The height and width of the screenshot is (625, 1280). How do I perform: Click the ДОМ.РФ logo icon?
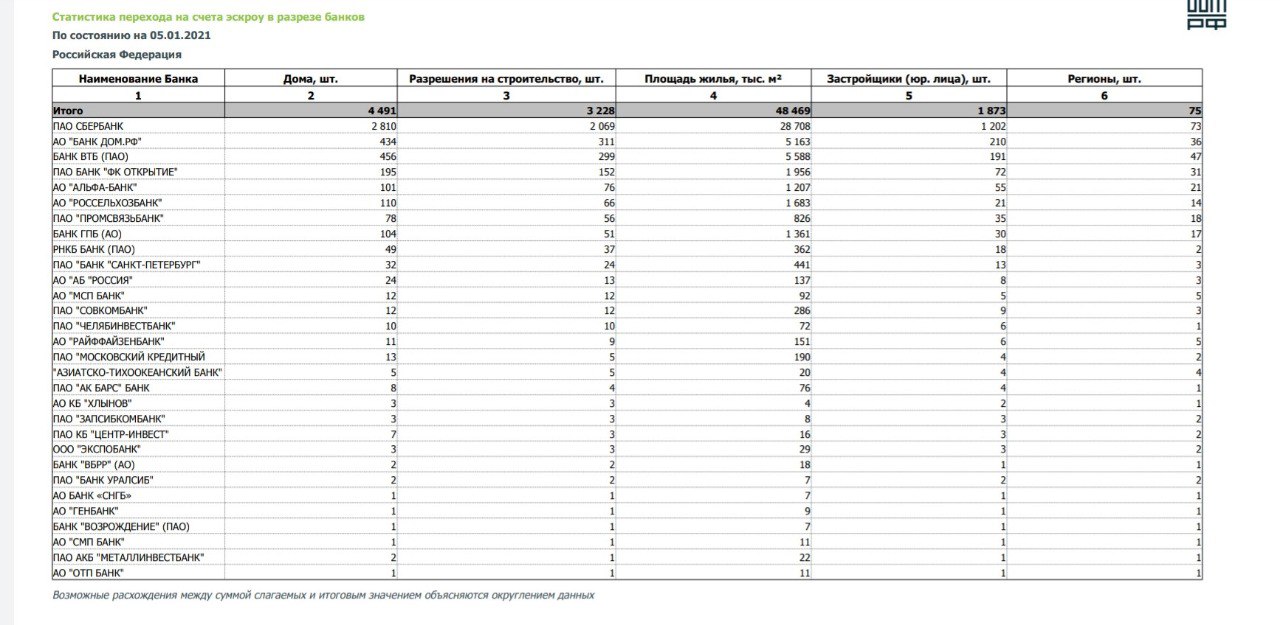[1206, 14]
